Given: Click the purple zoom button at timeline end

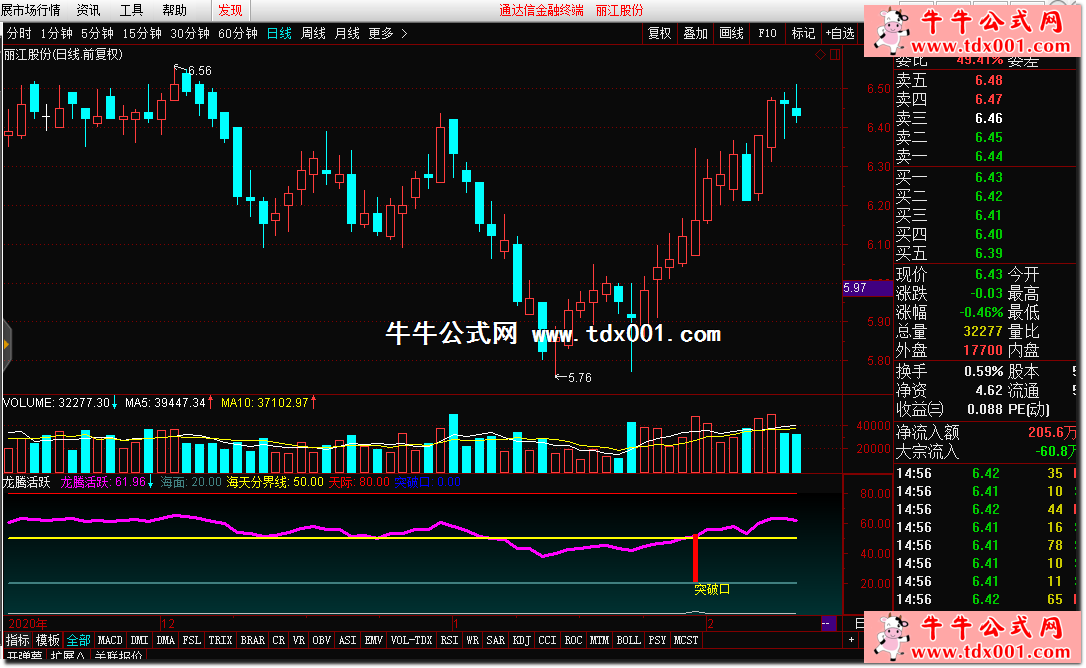Looking at the screenshot, I should click(827, 623).
